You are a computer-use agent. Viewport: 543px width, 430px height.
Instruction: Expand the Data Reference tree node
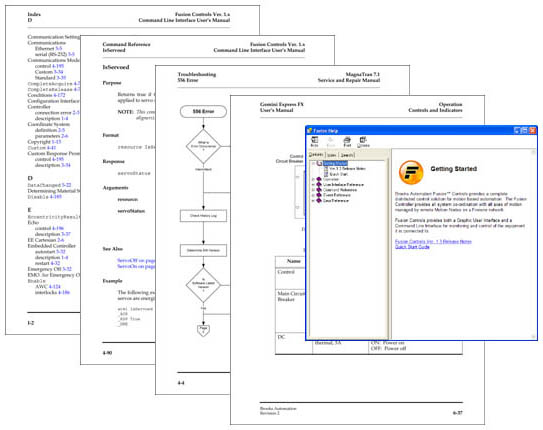coord(313,200)
